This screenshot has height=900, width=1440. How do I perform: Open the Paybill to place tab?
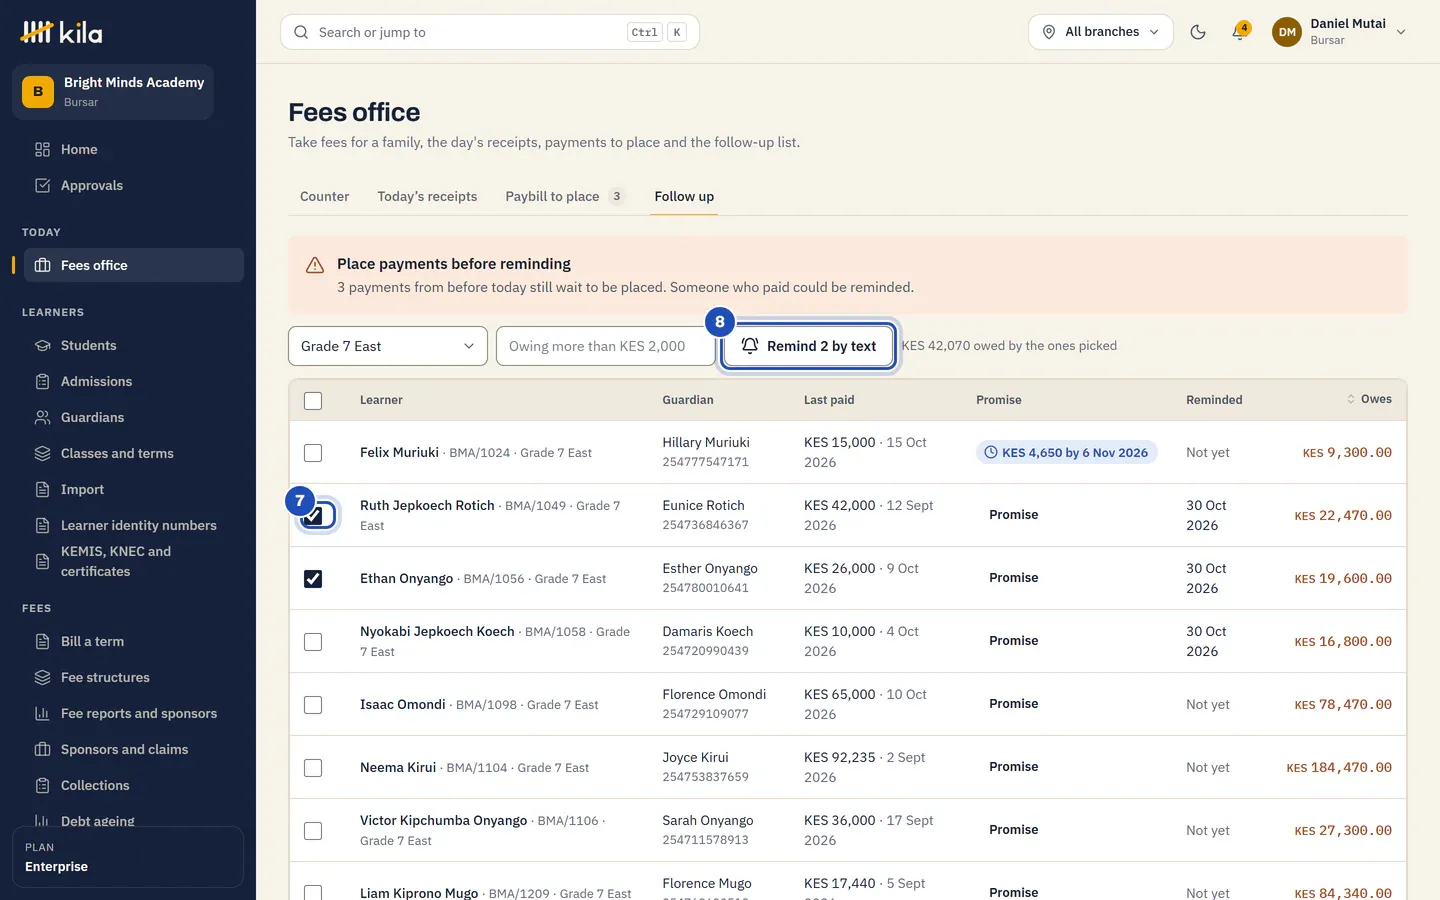tap(565, 196)
